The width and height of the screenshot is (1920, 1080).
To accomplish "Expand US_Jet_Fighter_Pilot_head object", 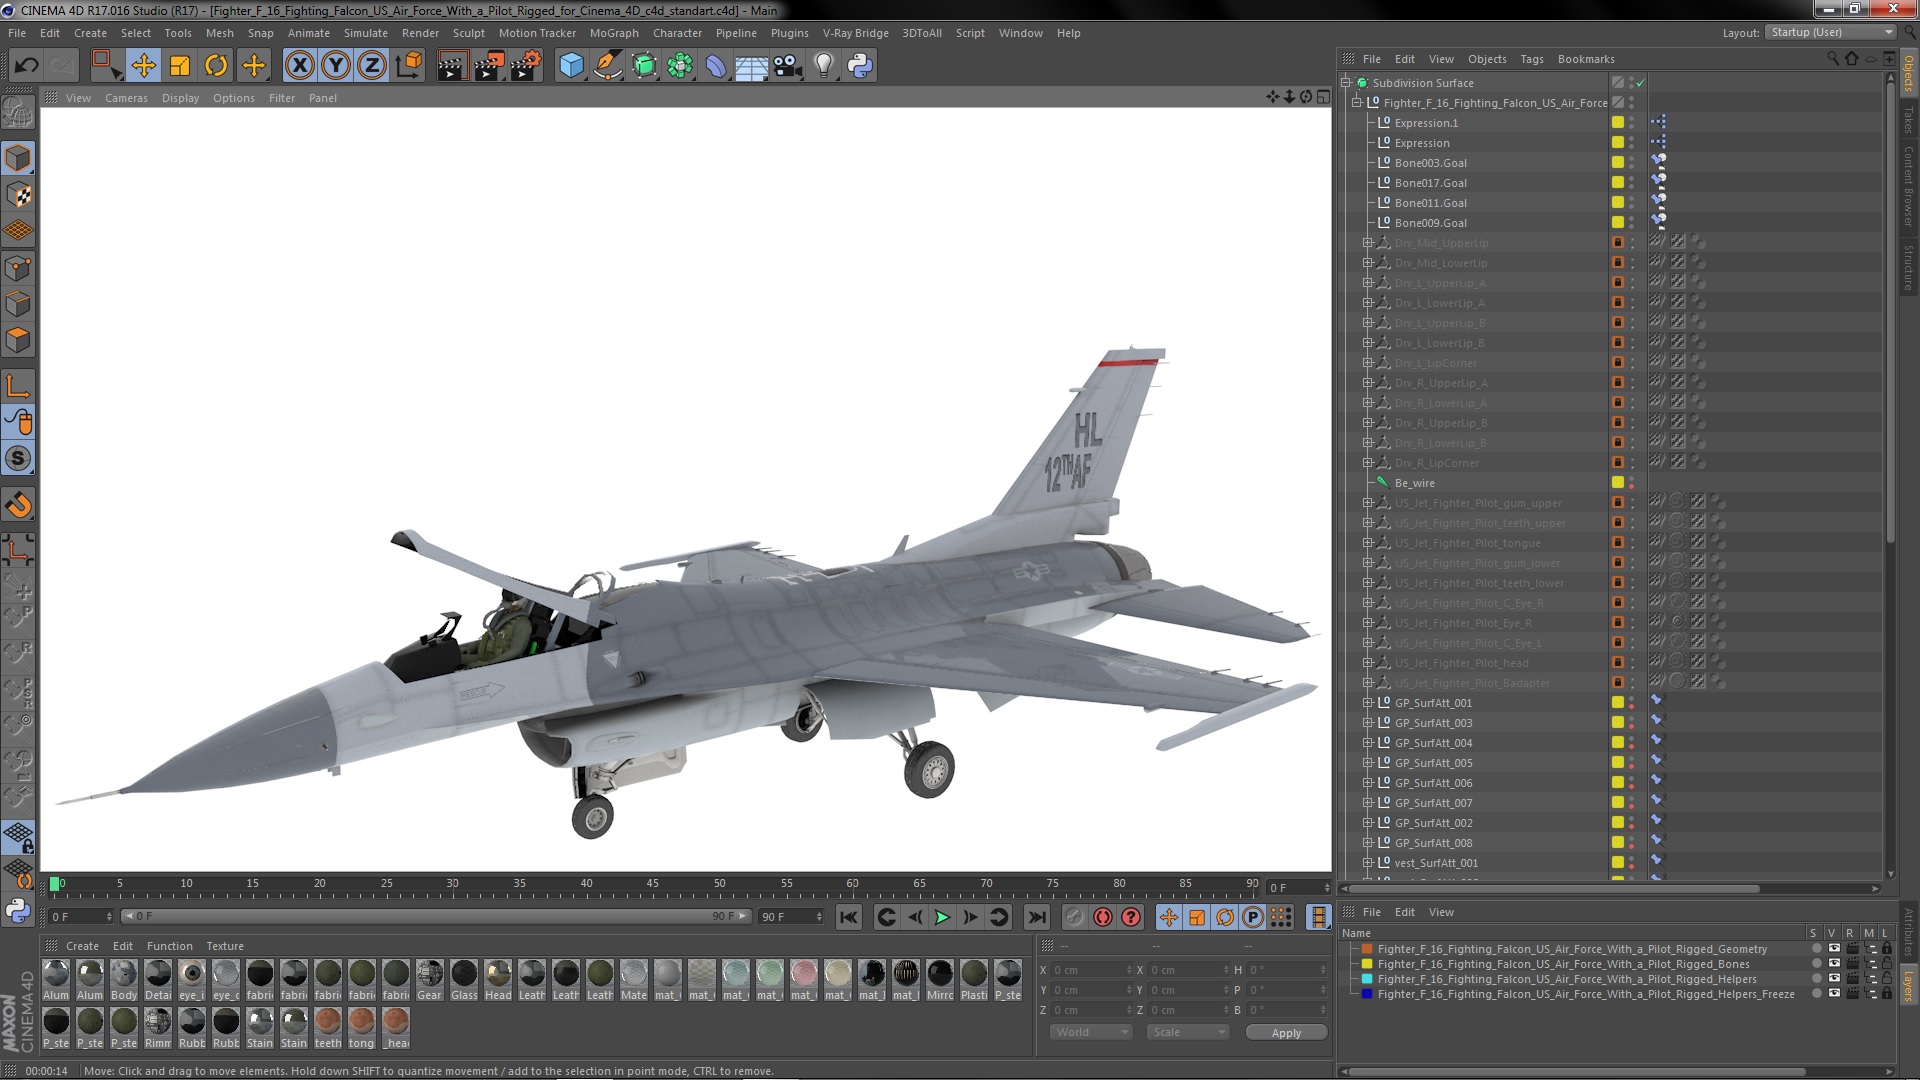I will (1368, 663).
